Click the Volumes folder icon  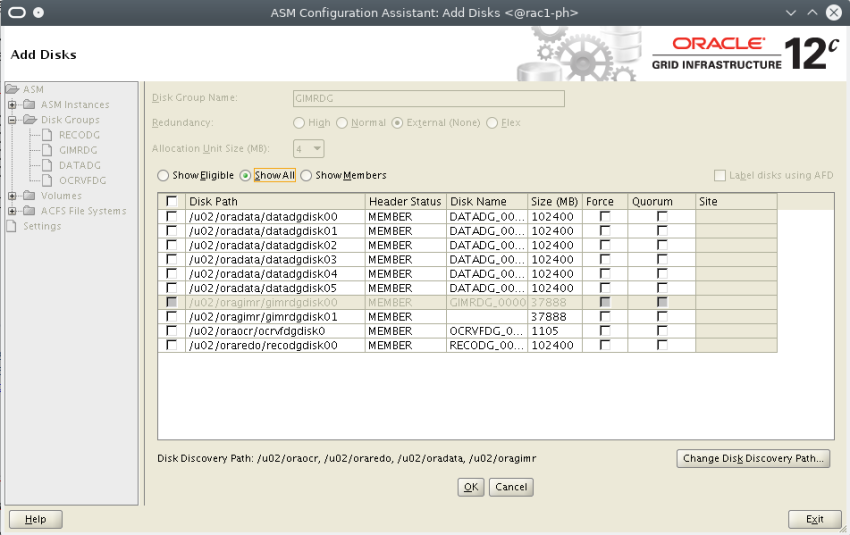point(29,195)
